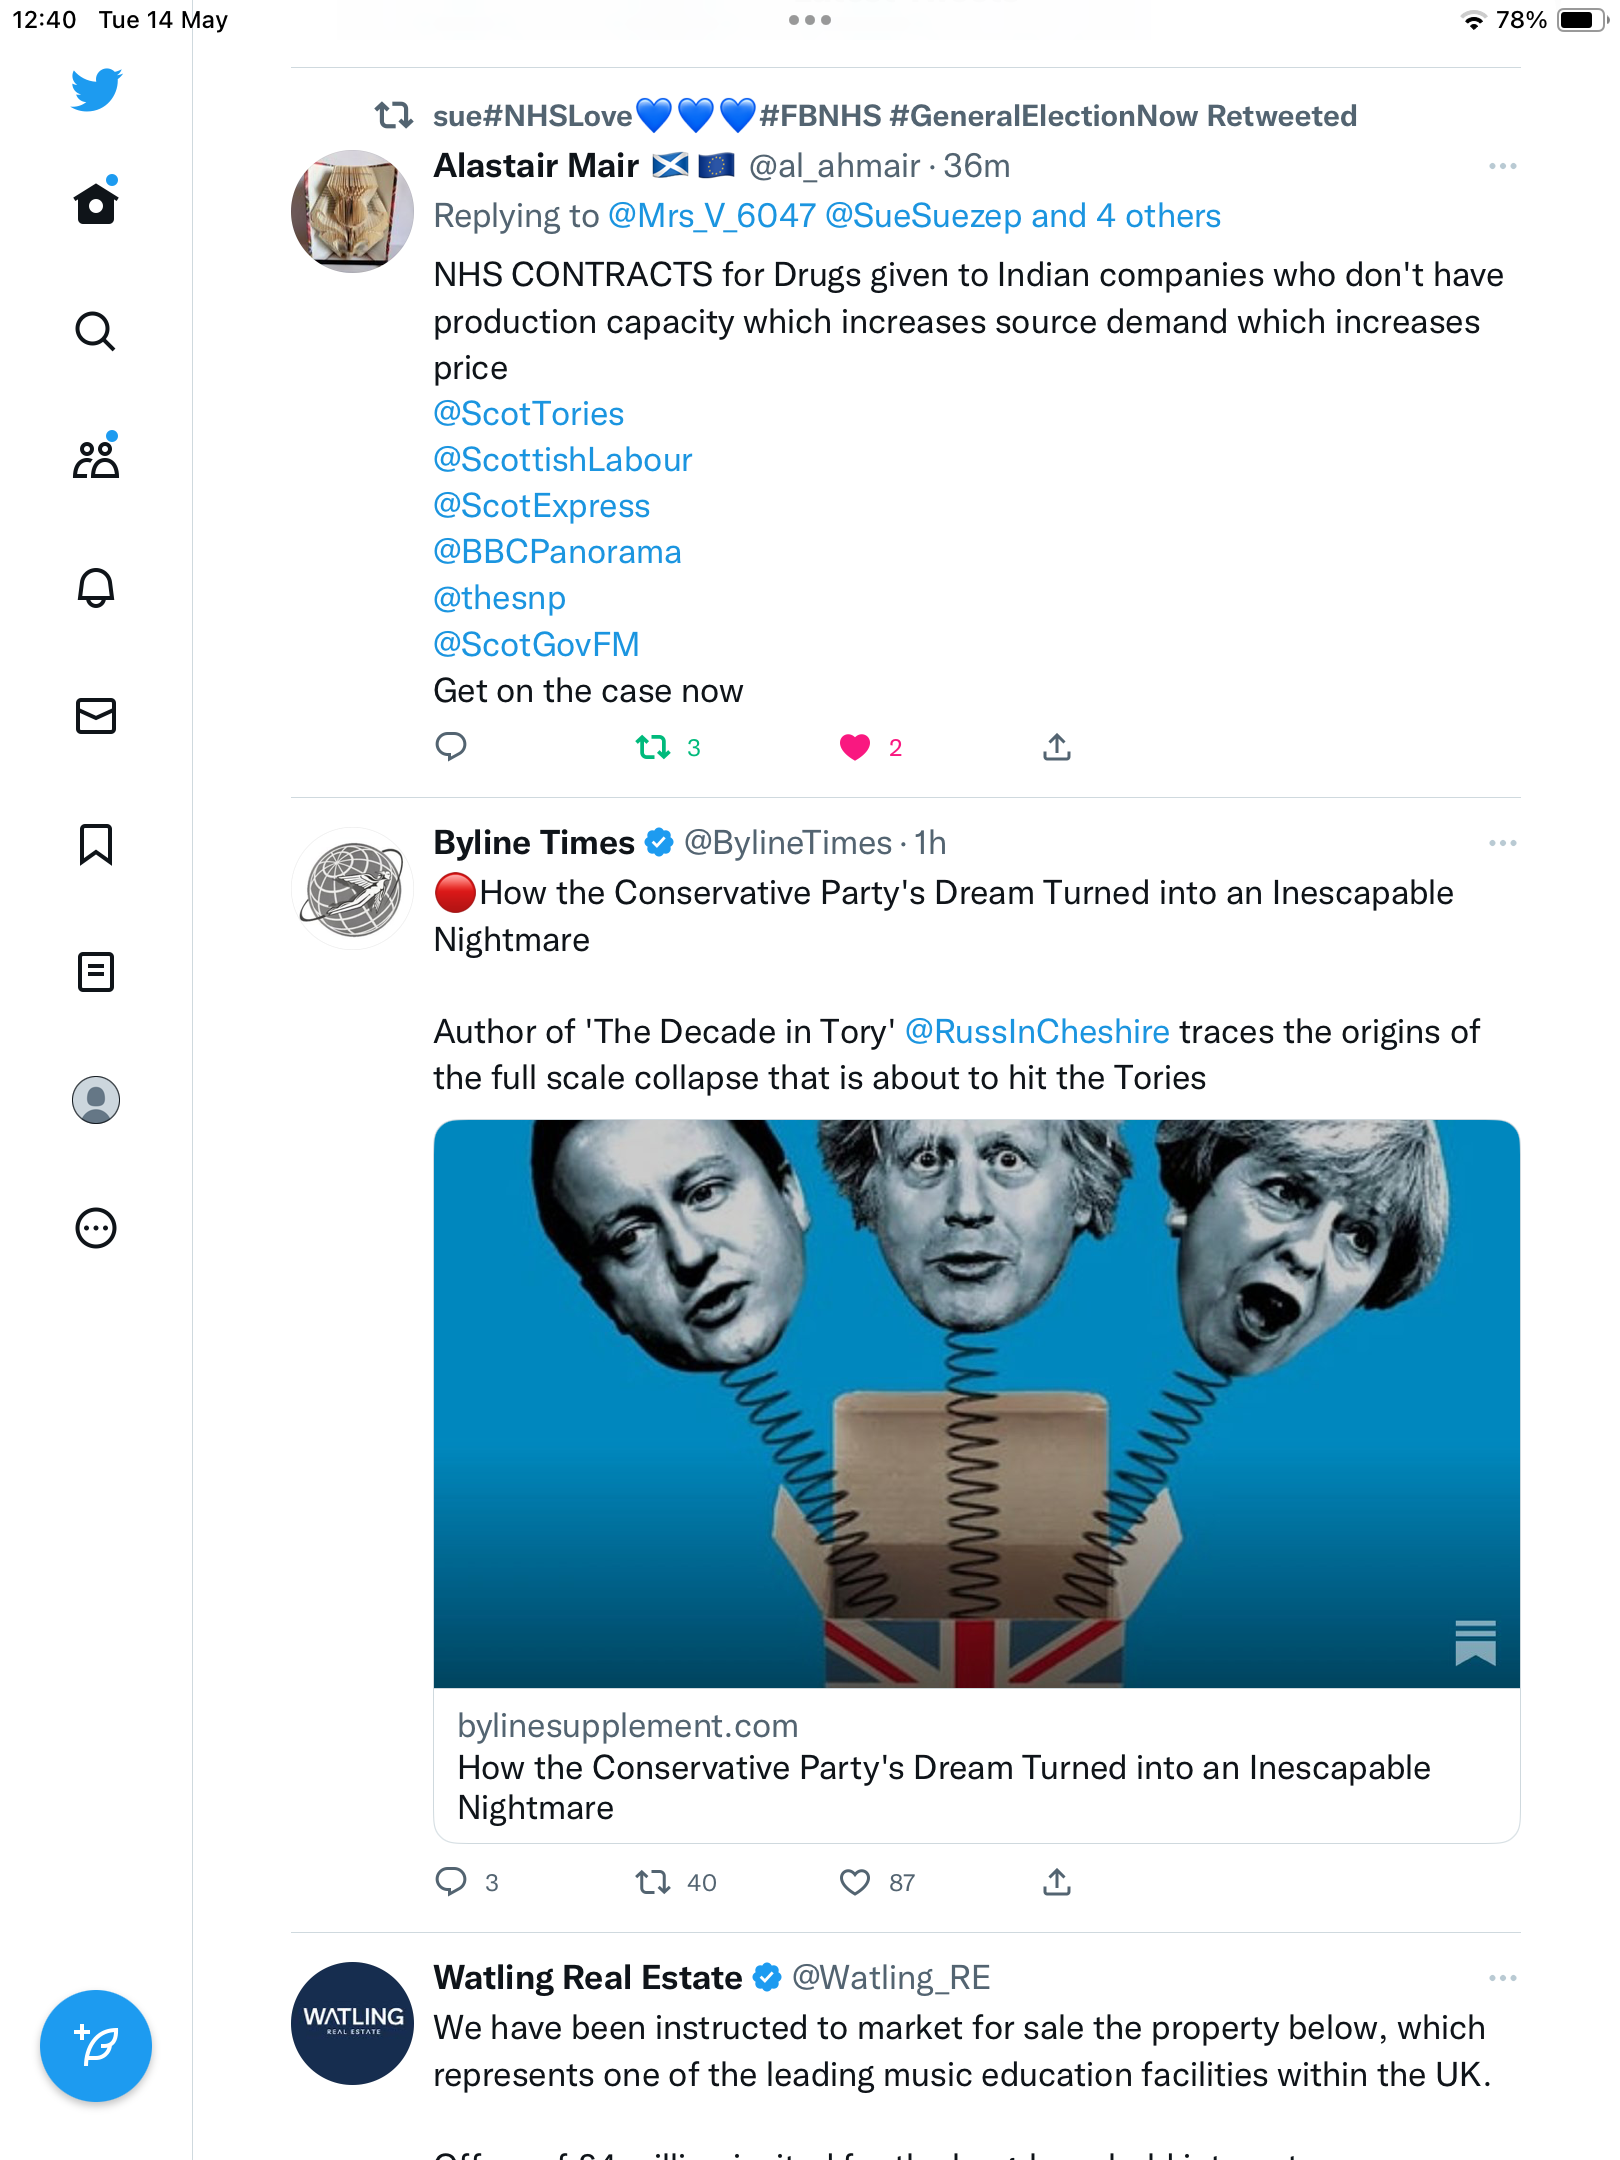Open the Search icon in sidebar
1620x2160 pixels.
pos(96,331)
